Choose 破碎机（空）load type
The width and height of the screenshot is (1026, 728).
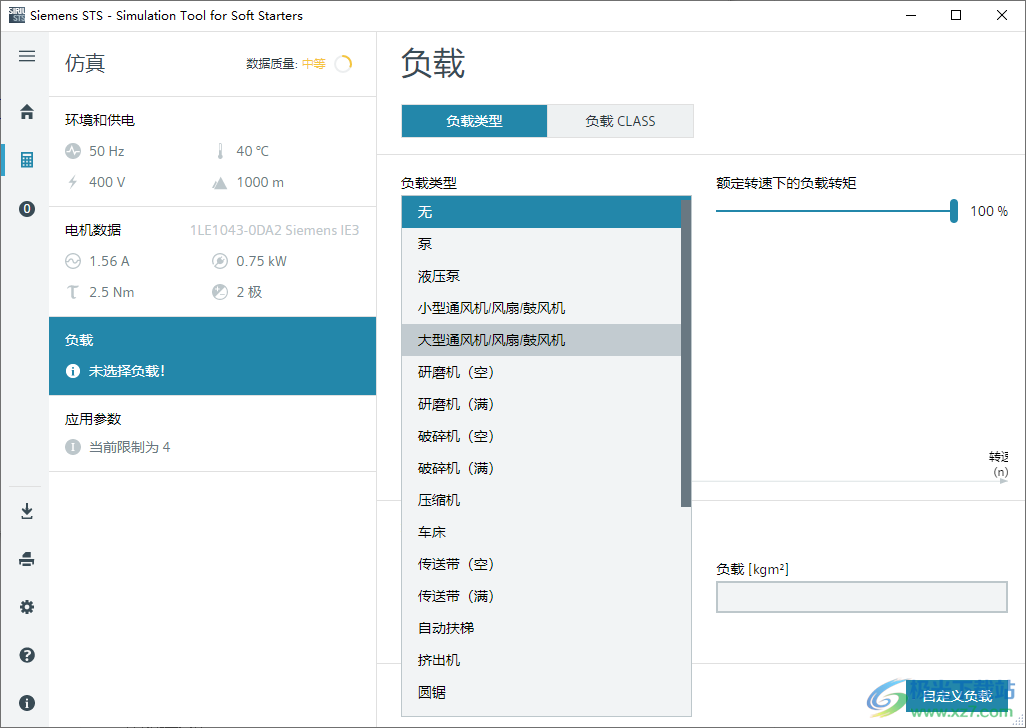541,436
